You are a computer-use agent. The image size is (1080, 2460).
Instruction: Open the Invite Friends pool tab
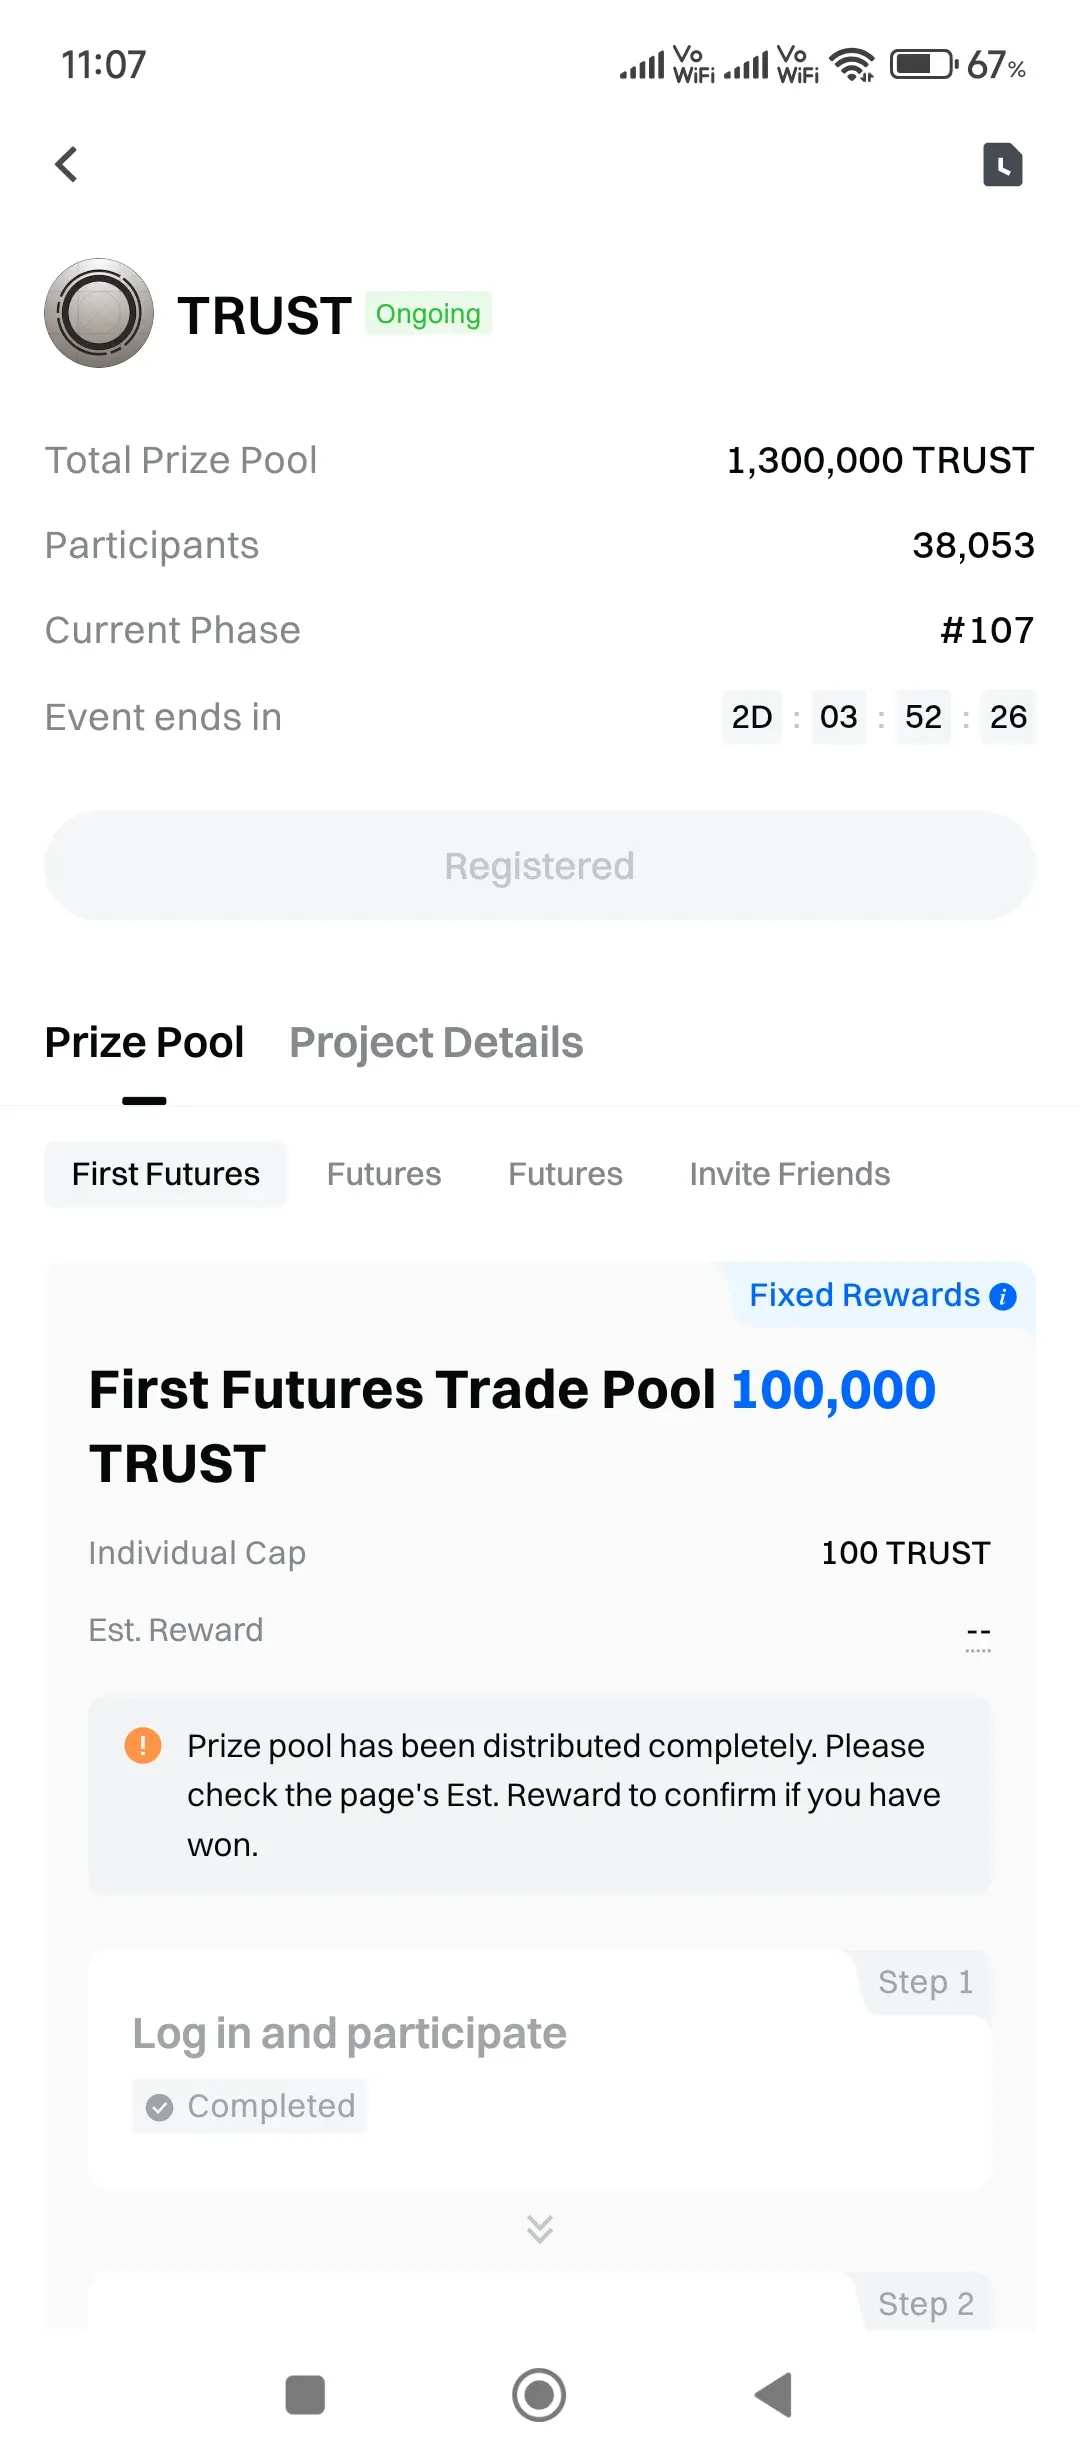point(790,1174)
